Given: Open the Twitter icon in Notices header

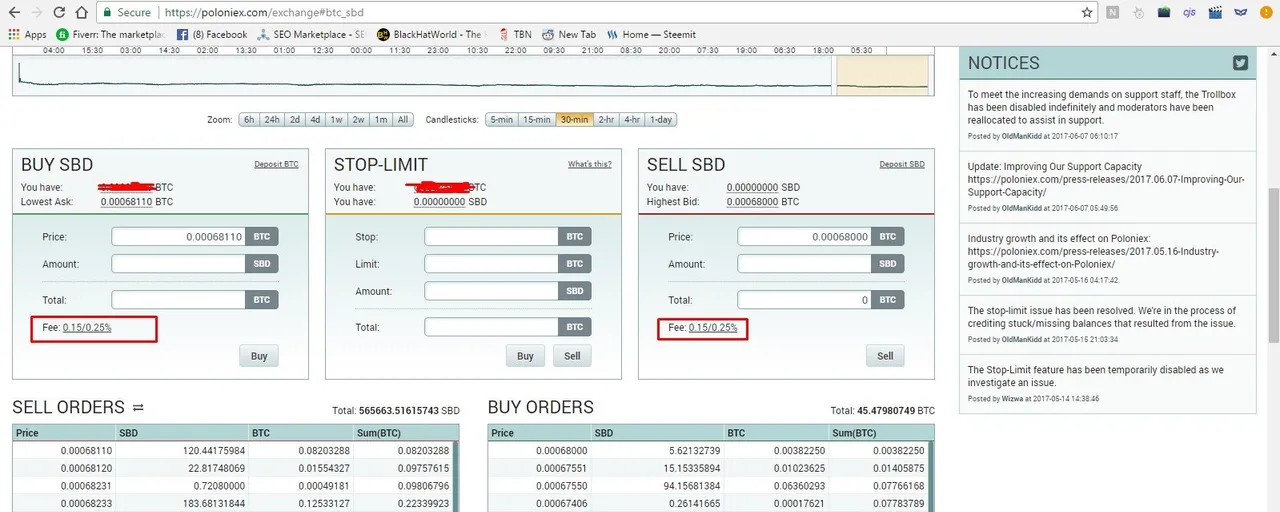Looking at the screenshot, I should click(x=1240, y=63).
